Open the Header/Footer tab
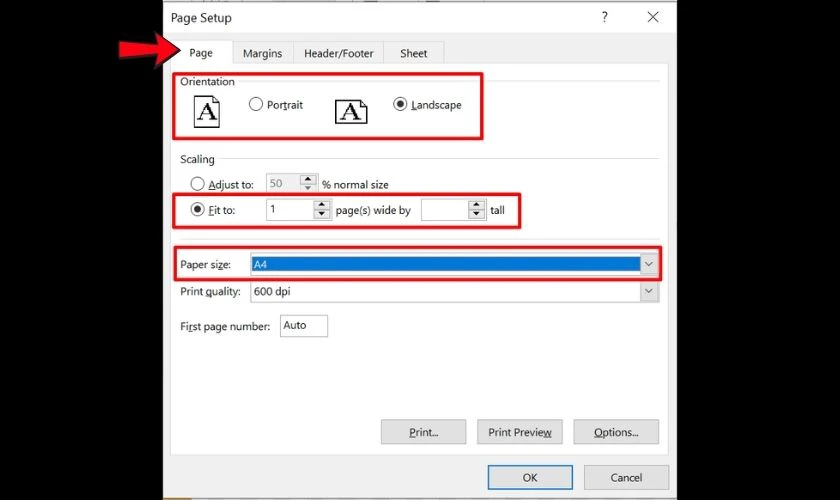The height and width of the screenshot is (500, 840). tap(338, 53)
